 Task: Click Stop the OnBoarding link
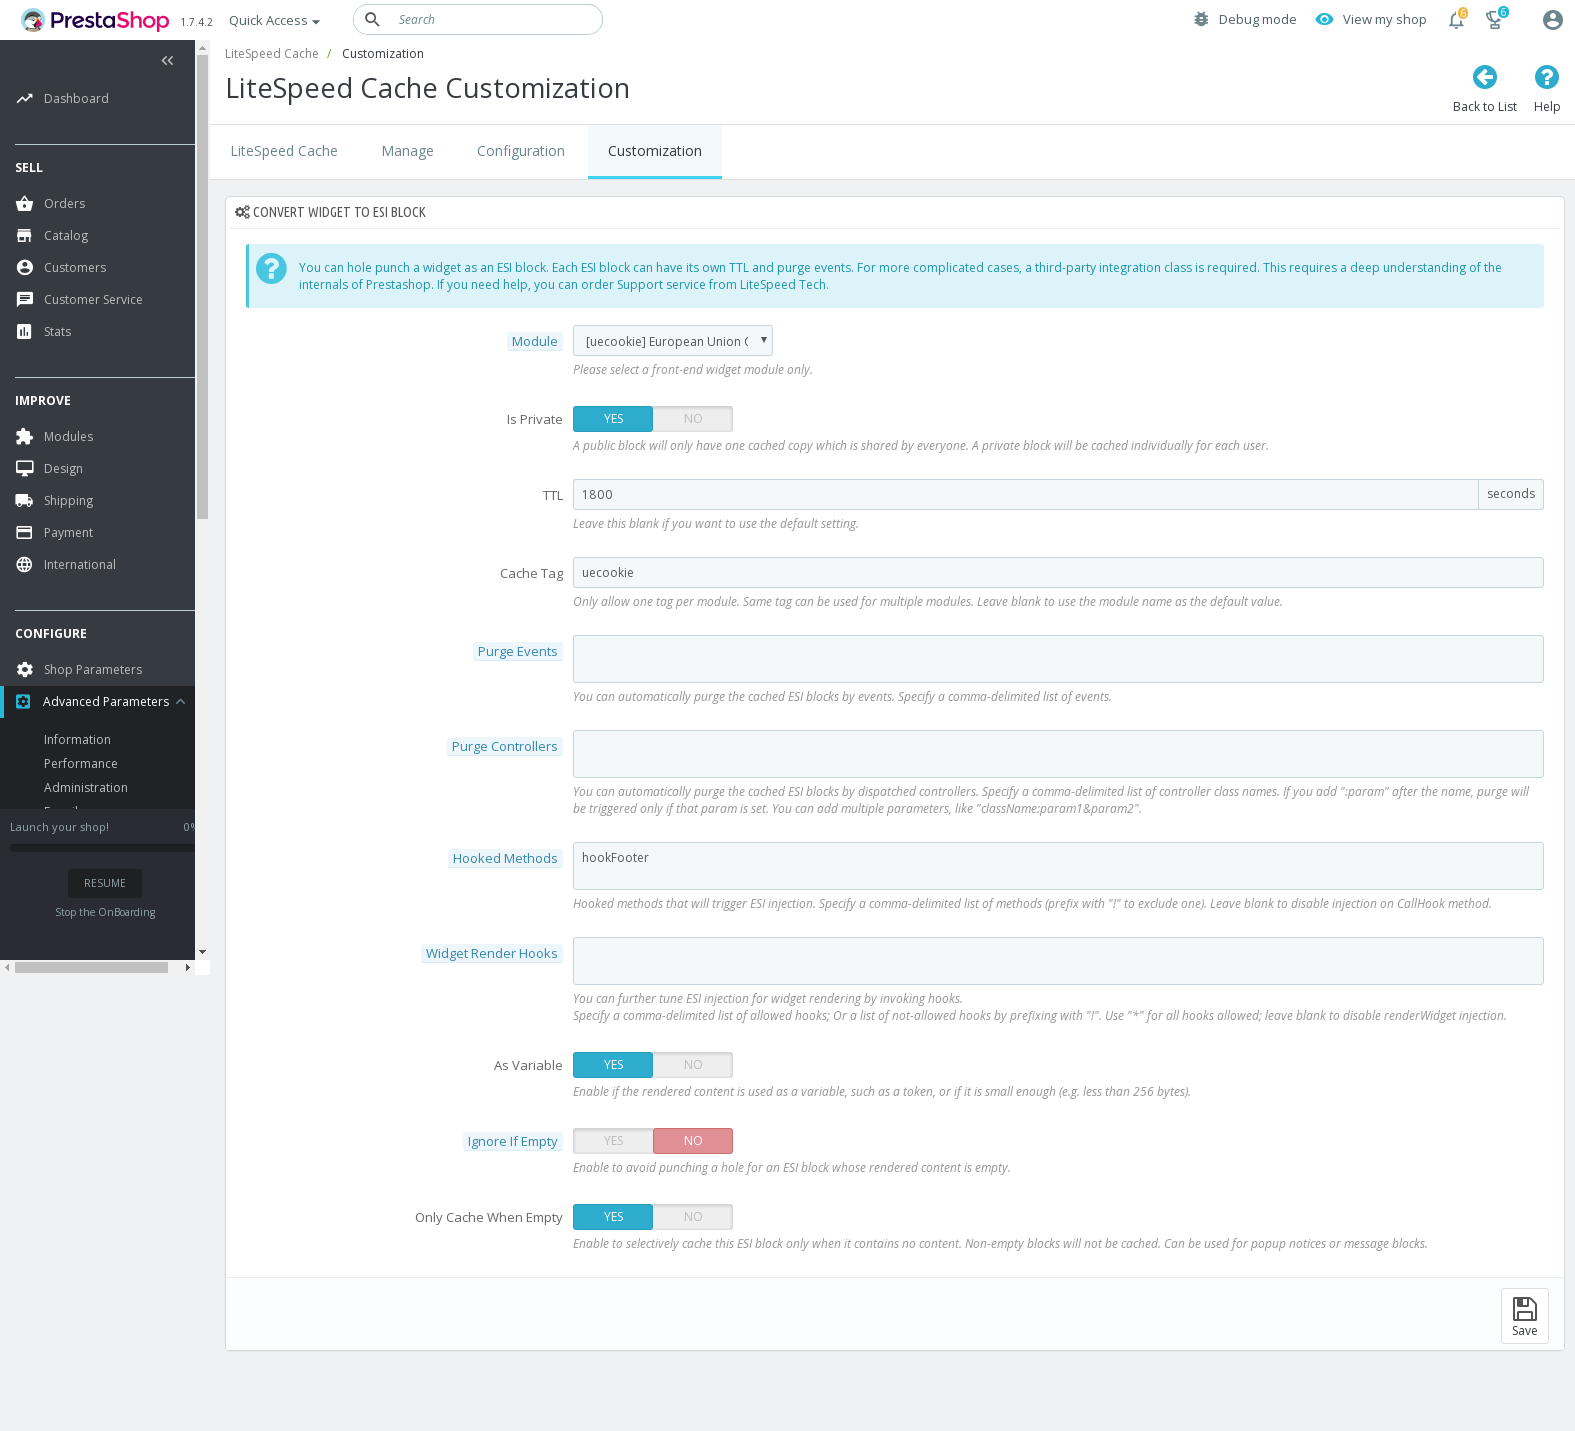click(105, 912)
